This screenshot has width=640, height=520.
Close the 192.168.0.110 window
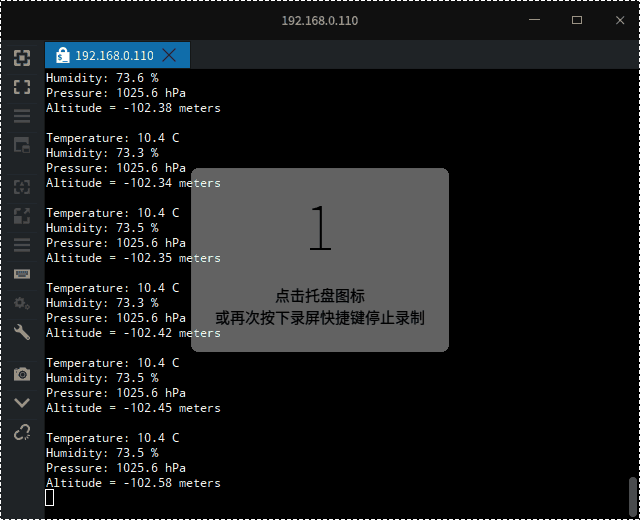tap(620, 20)
